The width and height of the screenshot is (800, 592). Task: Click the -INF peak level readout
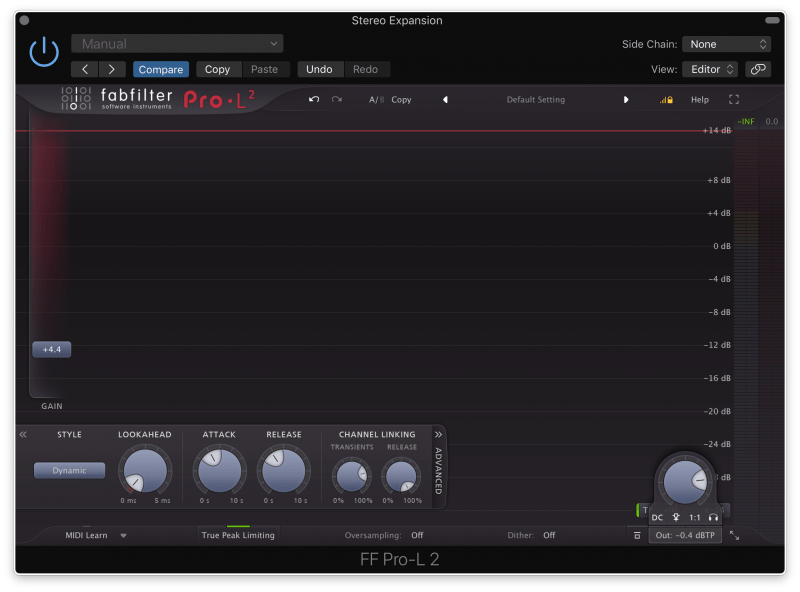[x=745, y=121]
